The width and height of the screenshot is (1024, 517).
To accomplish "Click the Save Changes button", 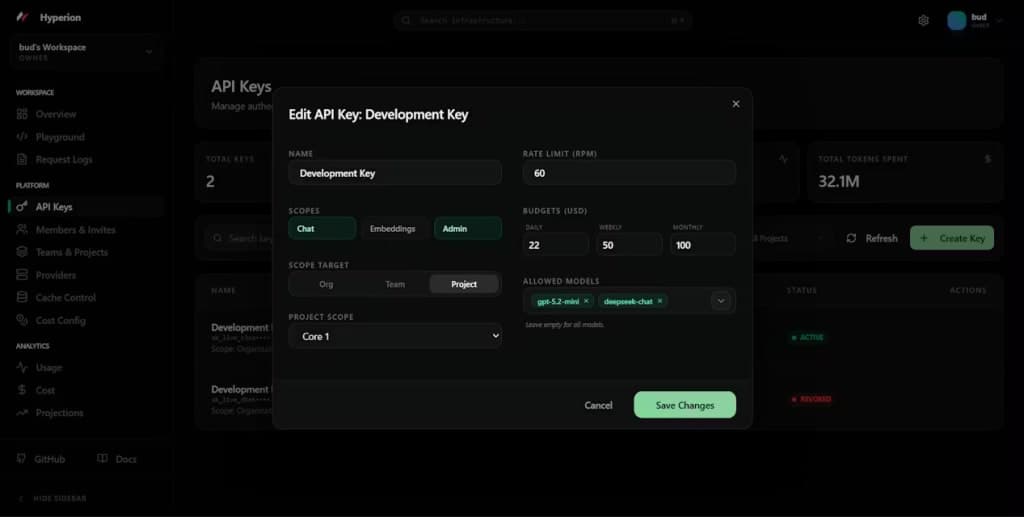I will click(684, 405).
